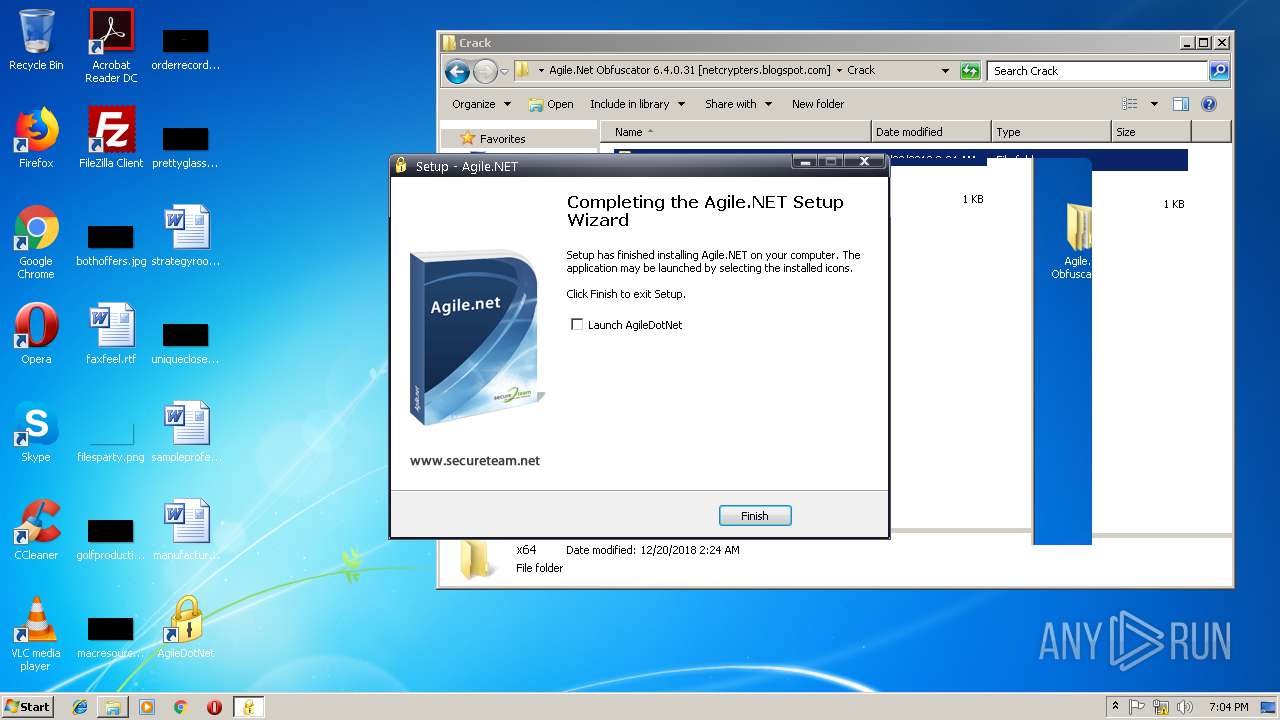Open prettyglass desktop file

(186, 146)
